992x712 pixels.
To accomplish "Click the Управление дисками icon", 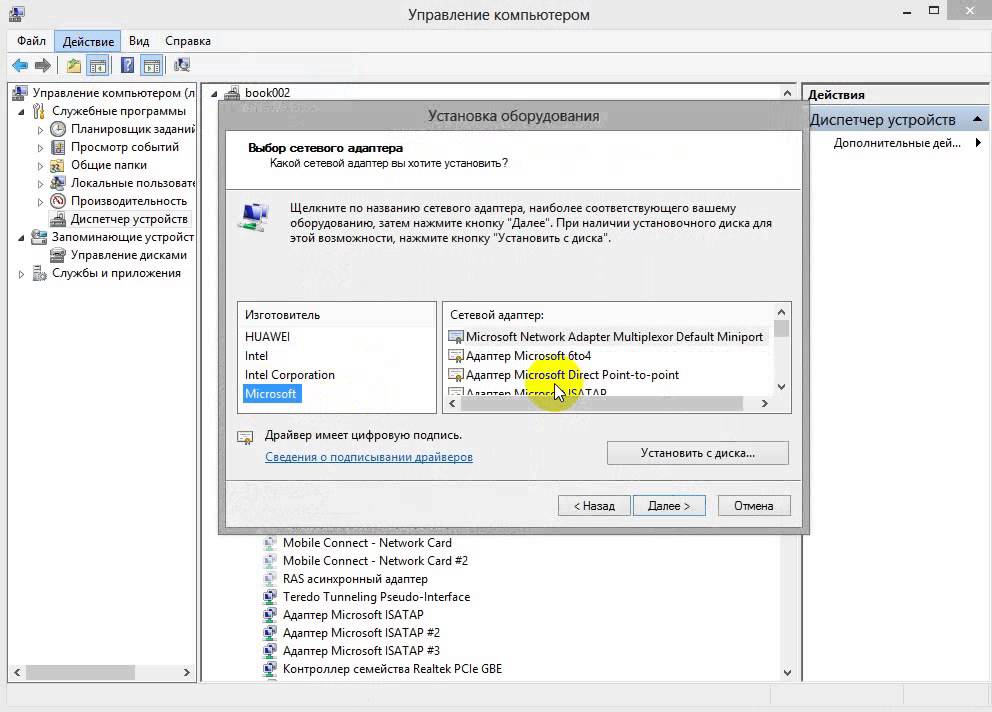I will [58, 255].
